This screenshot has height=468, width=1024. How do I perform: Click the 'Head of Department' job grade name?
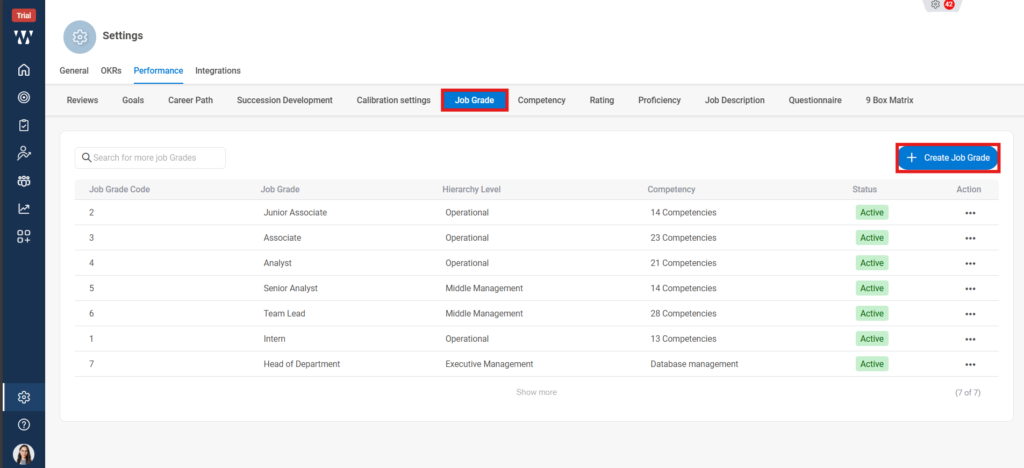point(302,364)
